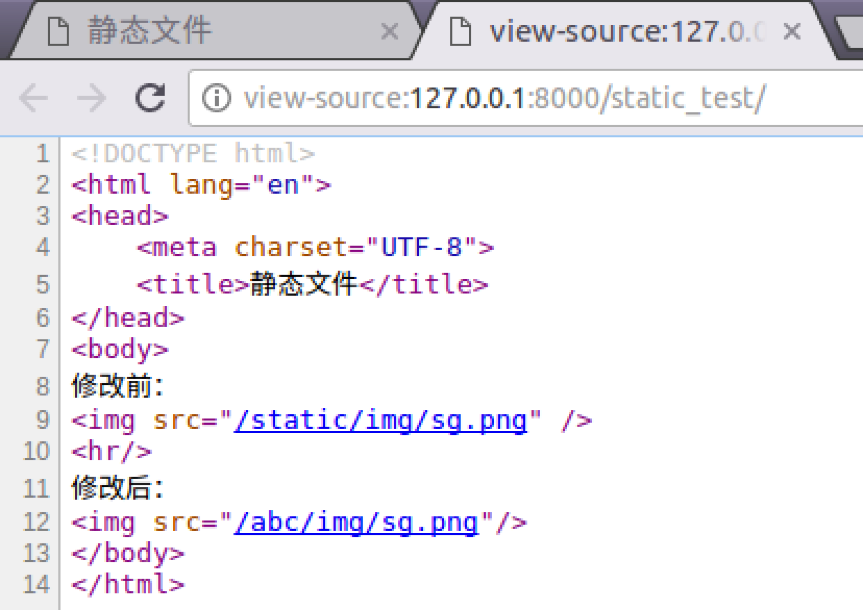The width and height of the screenshot is (863, 610).
Task: Open the /static/img/sg.png link
Action: click(380, 420)
